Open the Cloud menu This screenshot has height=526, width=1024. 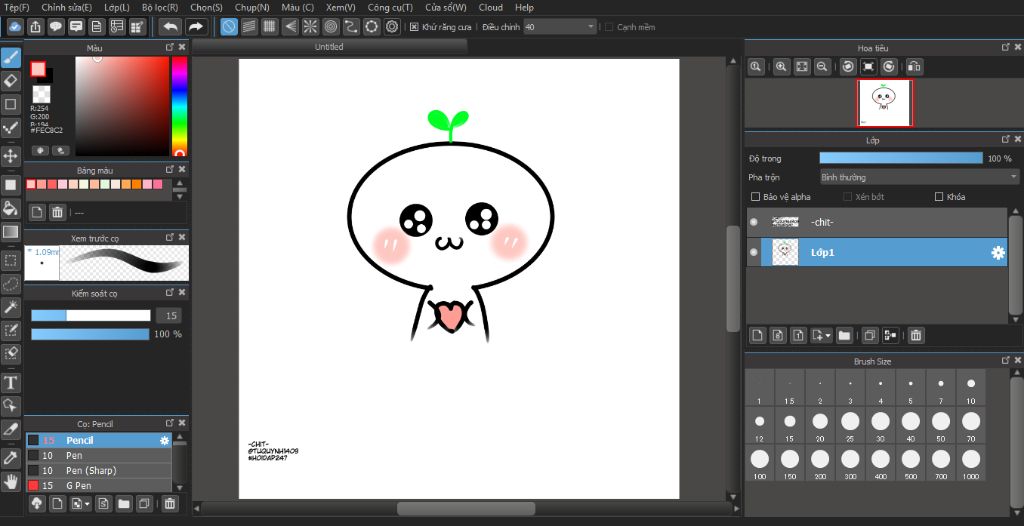click(490, 7)
